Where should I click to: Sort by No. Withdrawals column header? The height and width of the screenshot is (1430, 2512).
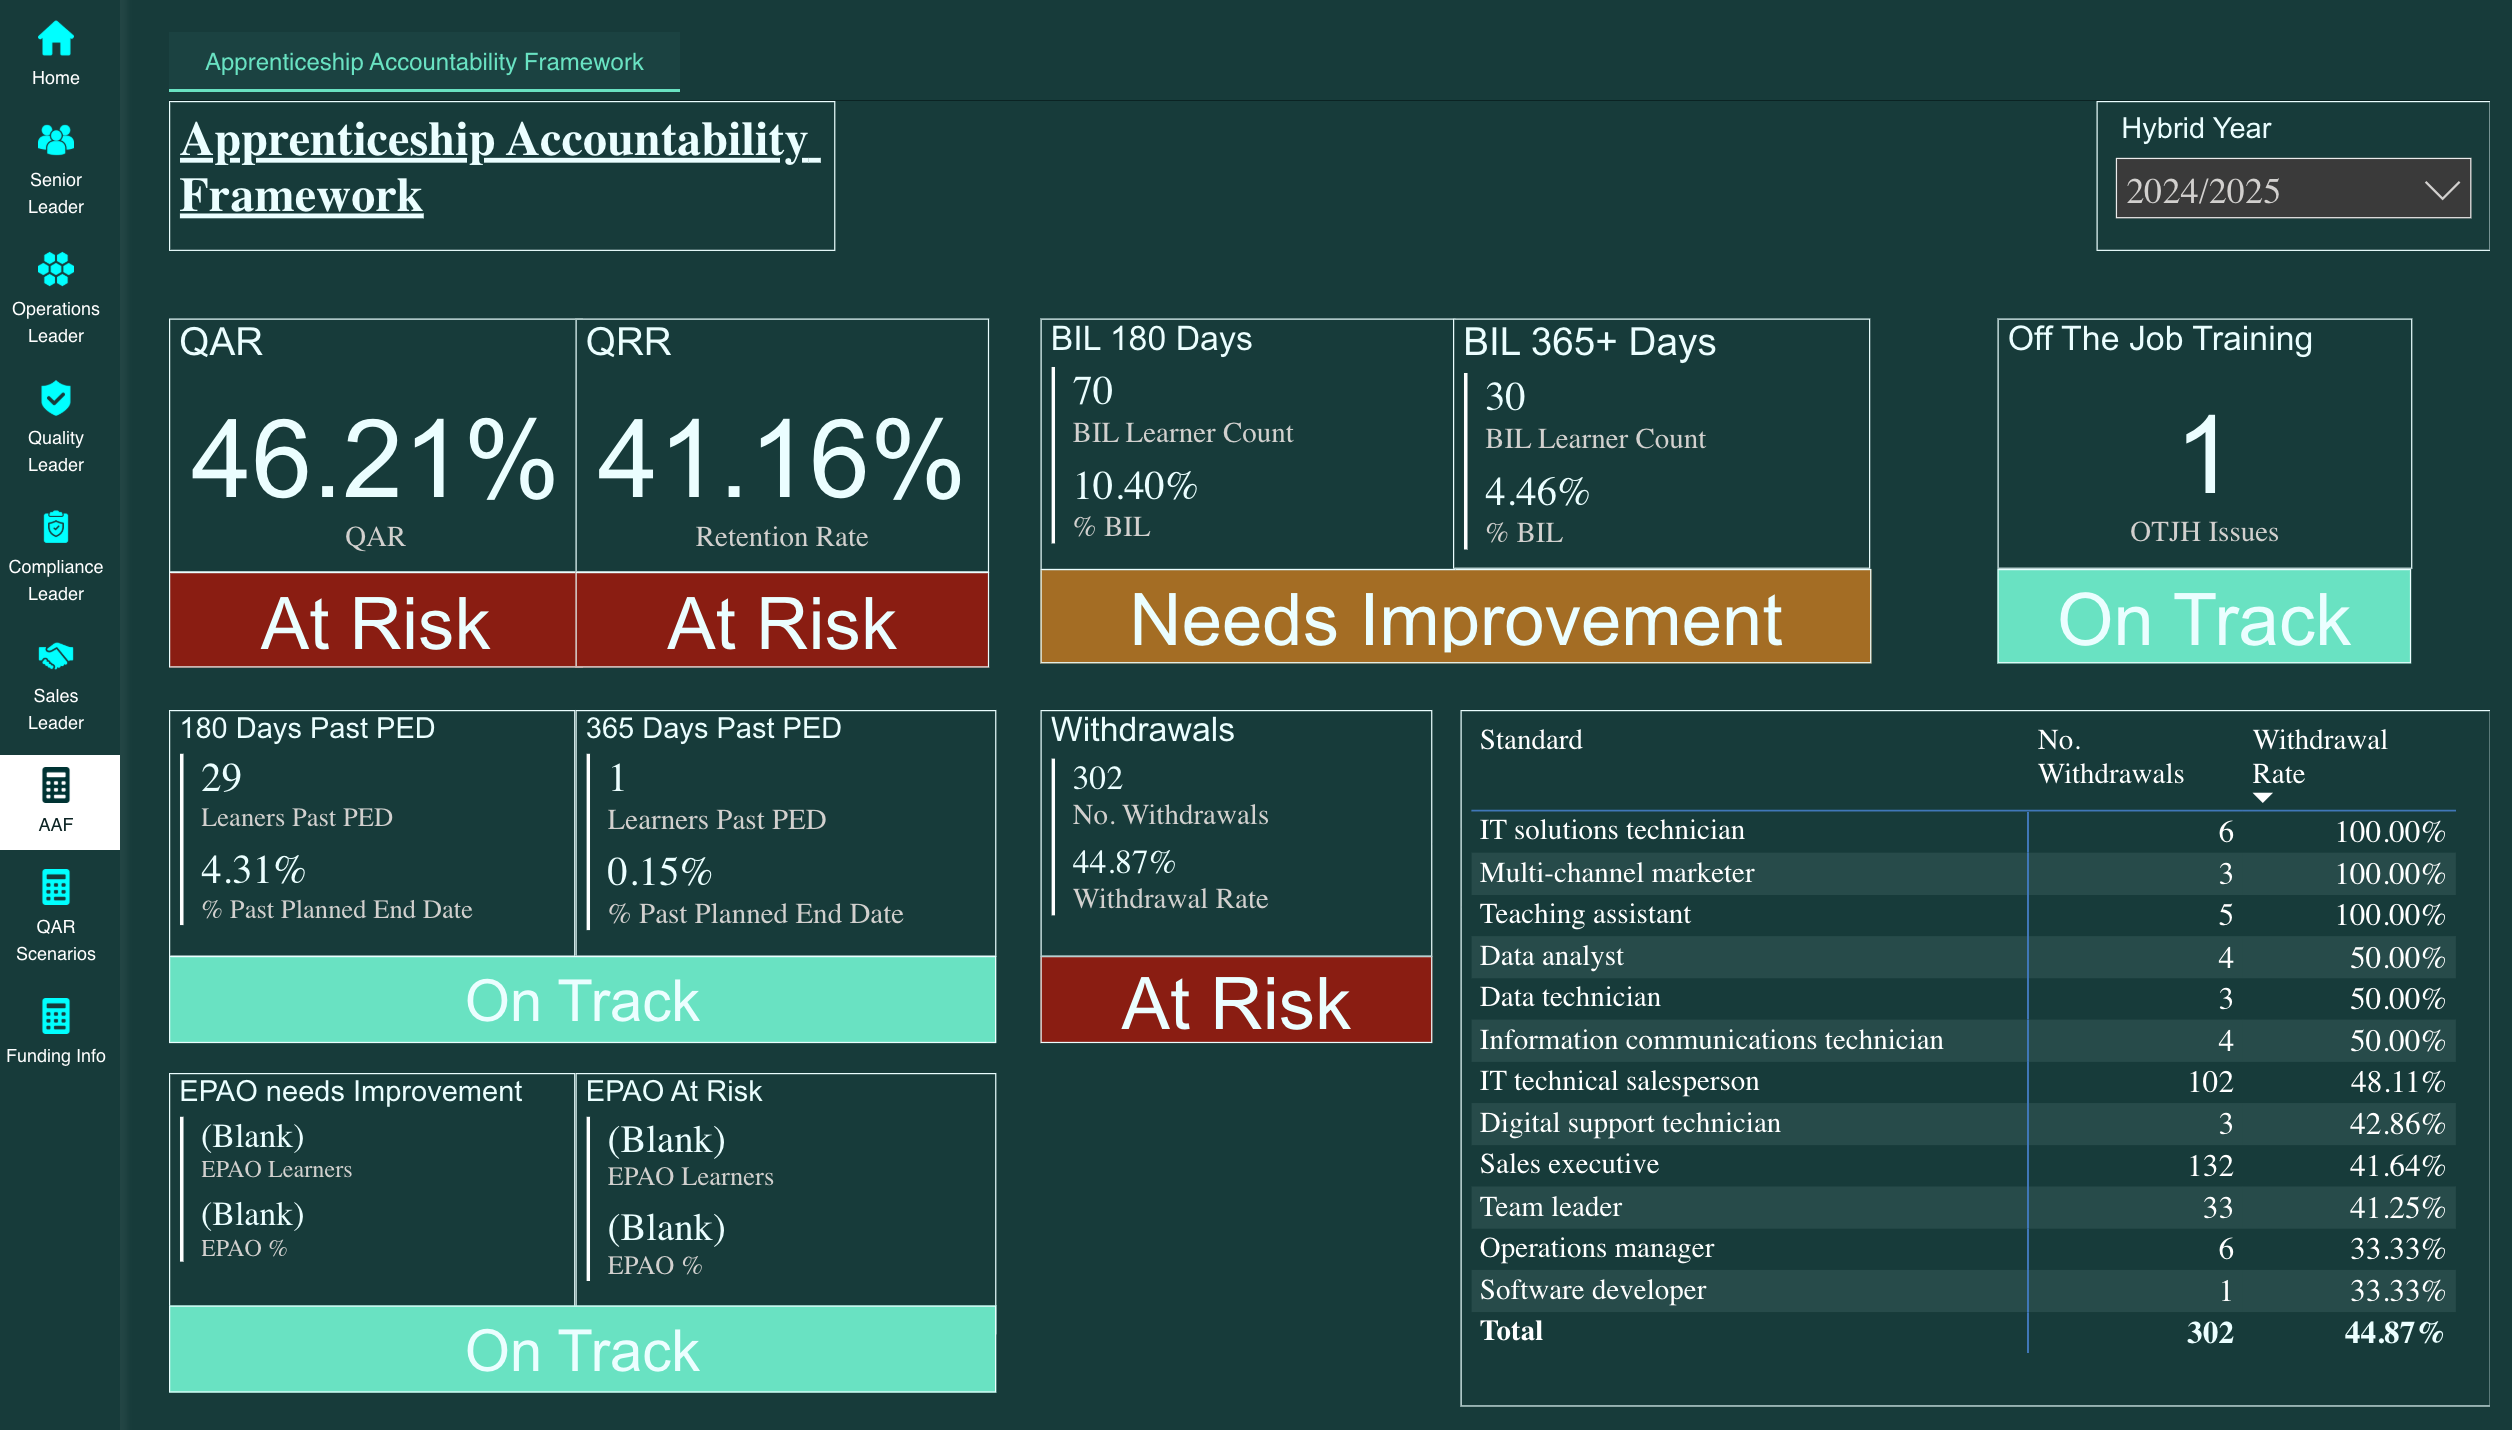coord(2109,757)
